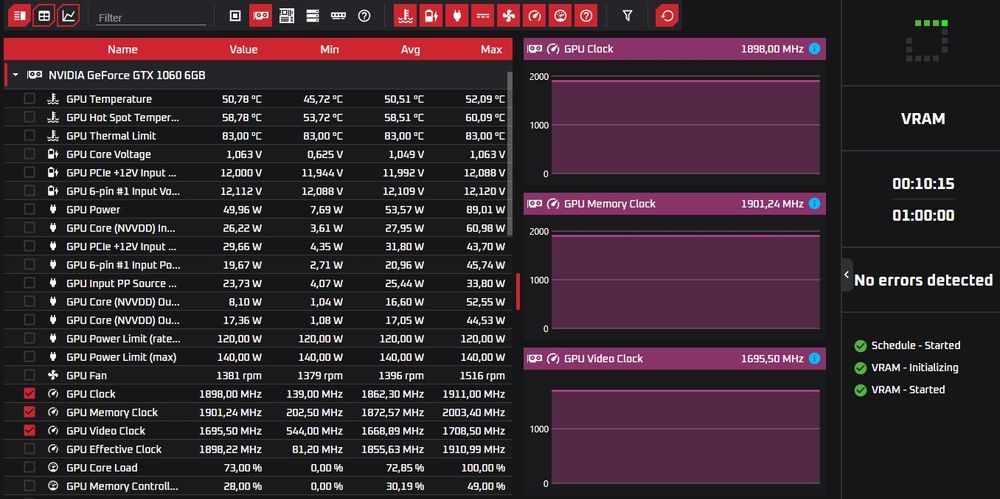The width and height of the screenshot is (1000, 499).
Task: Enable the GPU Power checkbox
Action: pos(29,209)
